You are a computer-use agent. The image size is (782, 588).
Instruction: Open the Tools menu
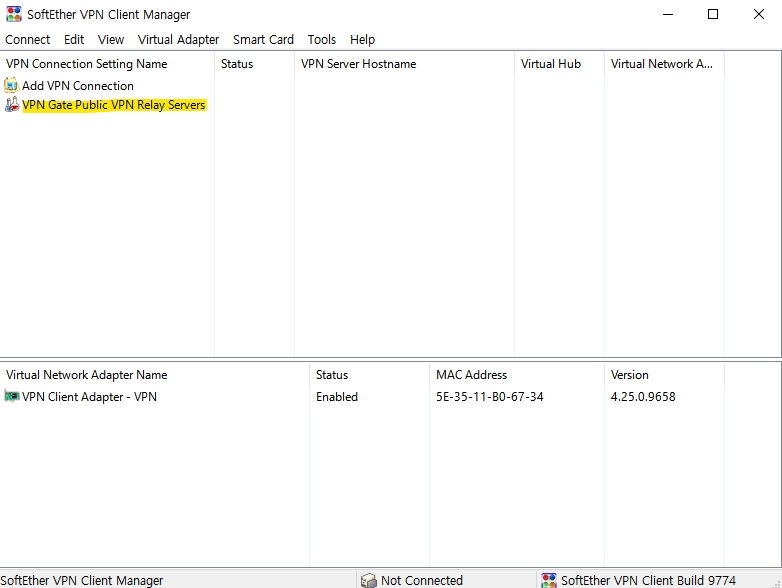(322, 39)
